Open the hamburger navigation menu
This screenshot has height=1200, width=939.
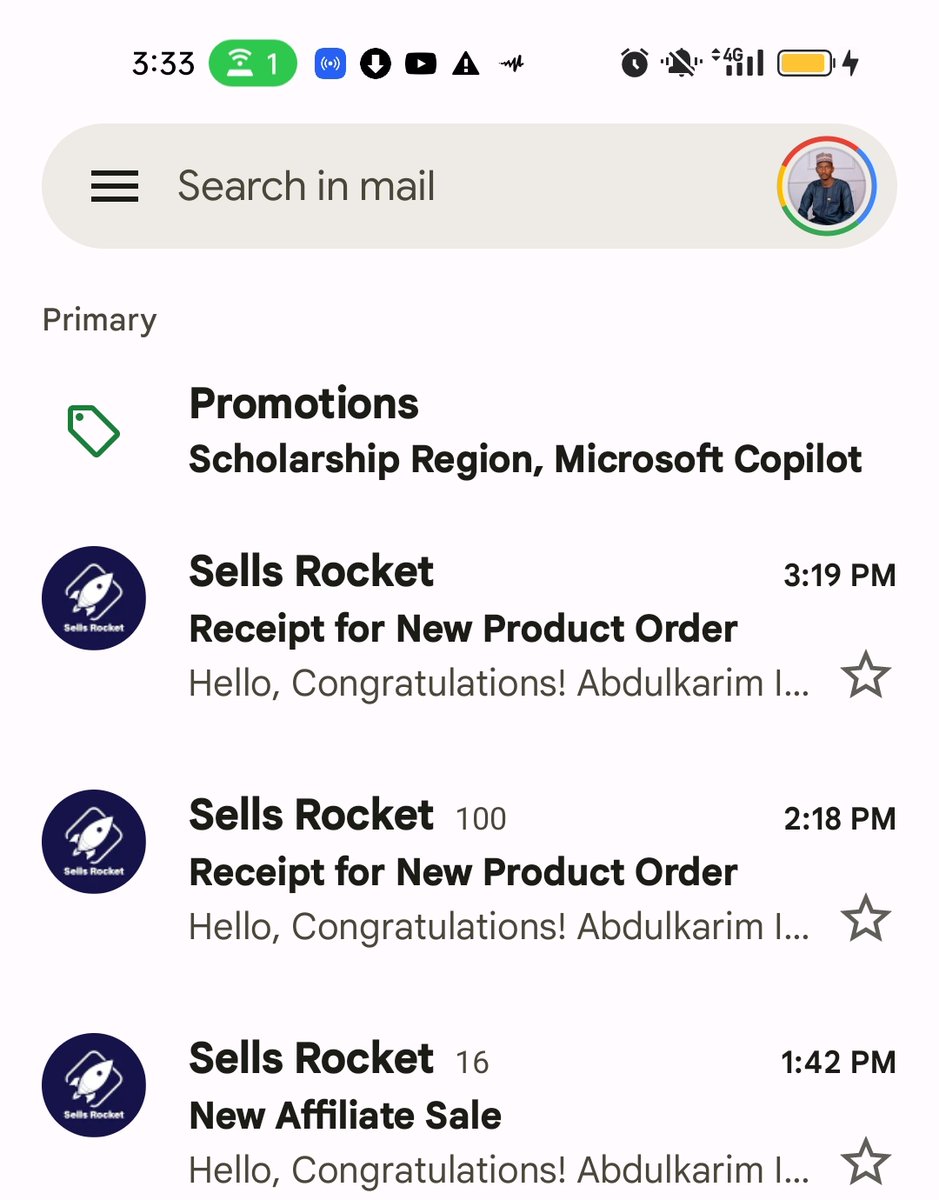pos(115,187)
